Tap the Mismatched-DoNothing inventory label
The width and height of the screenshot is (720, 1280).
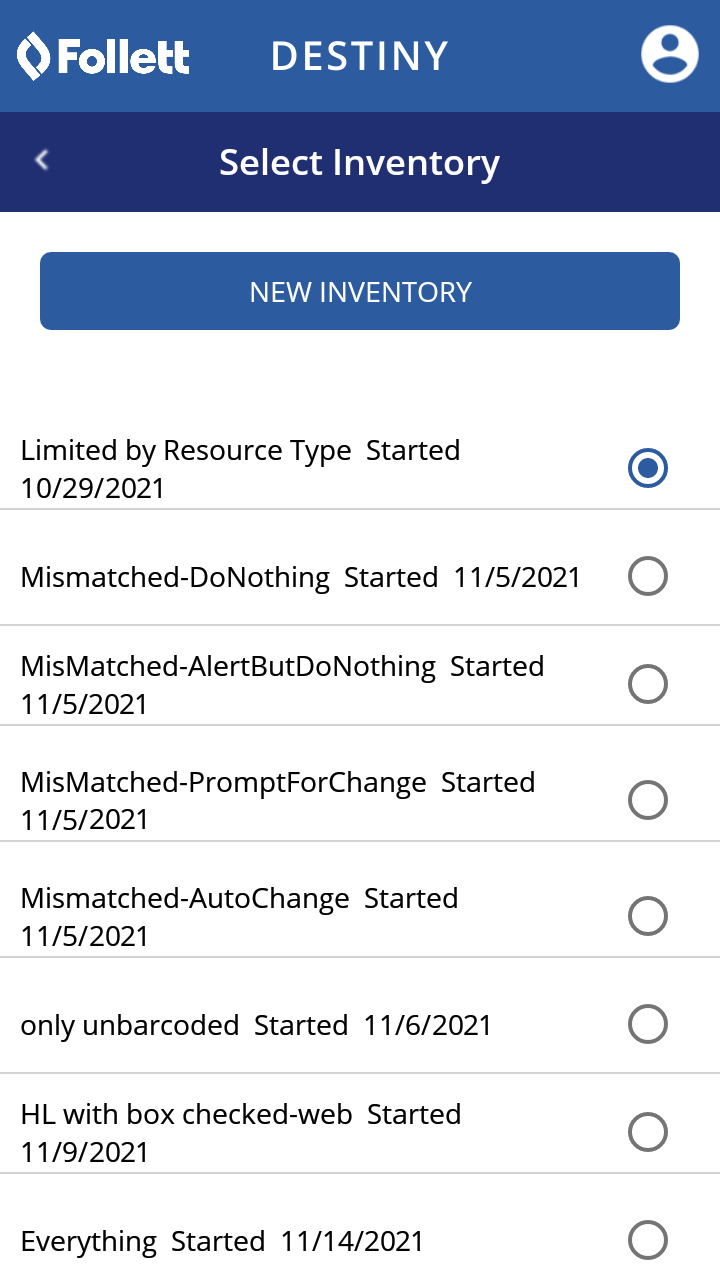coord(300,577)
